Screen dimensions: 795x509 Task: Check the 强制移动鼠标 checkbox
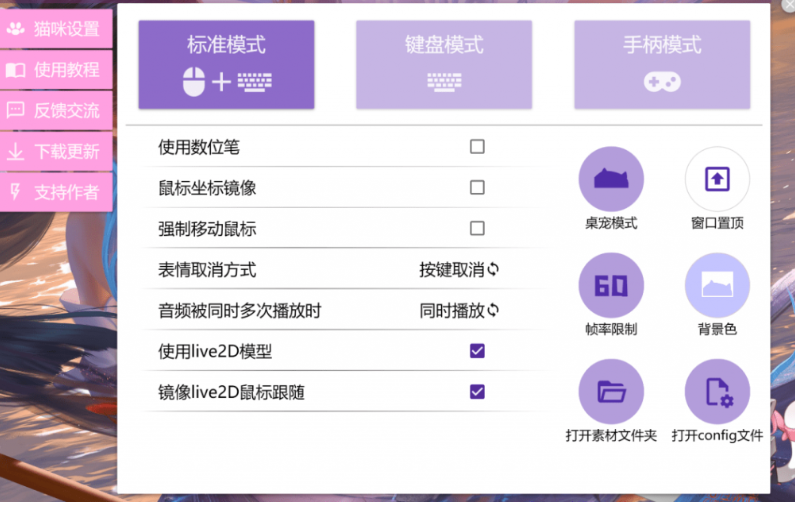coord(477,228)
